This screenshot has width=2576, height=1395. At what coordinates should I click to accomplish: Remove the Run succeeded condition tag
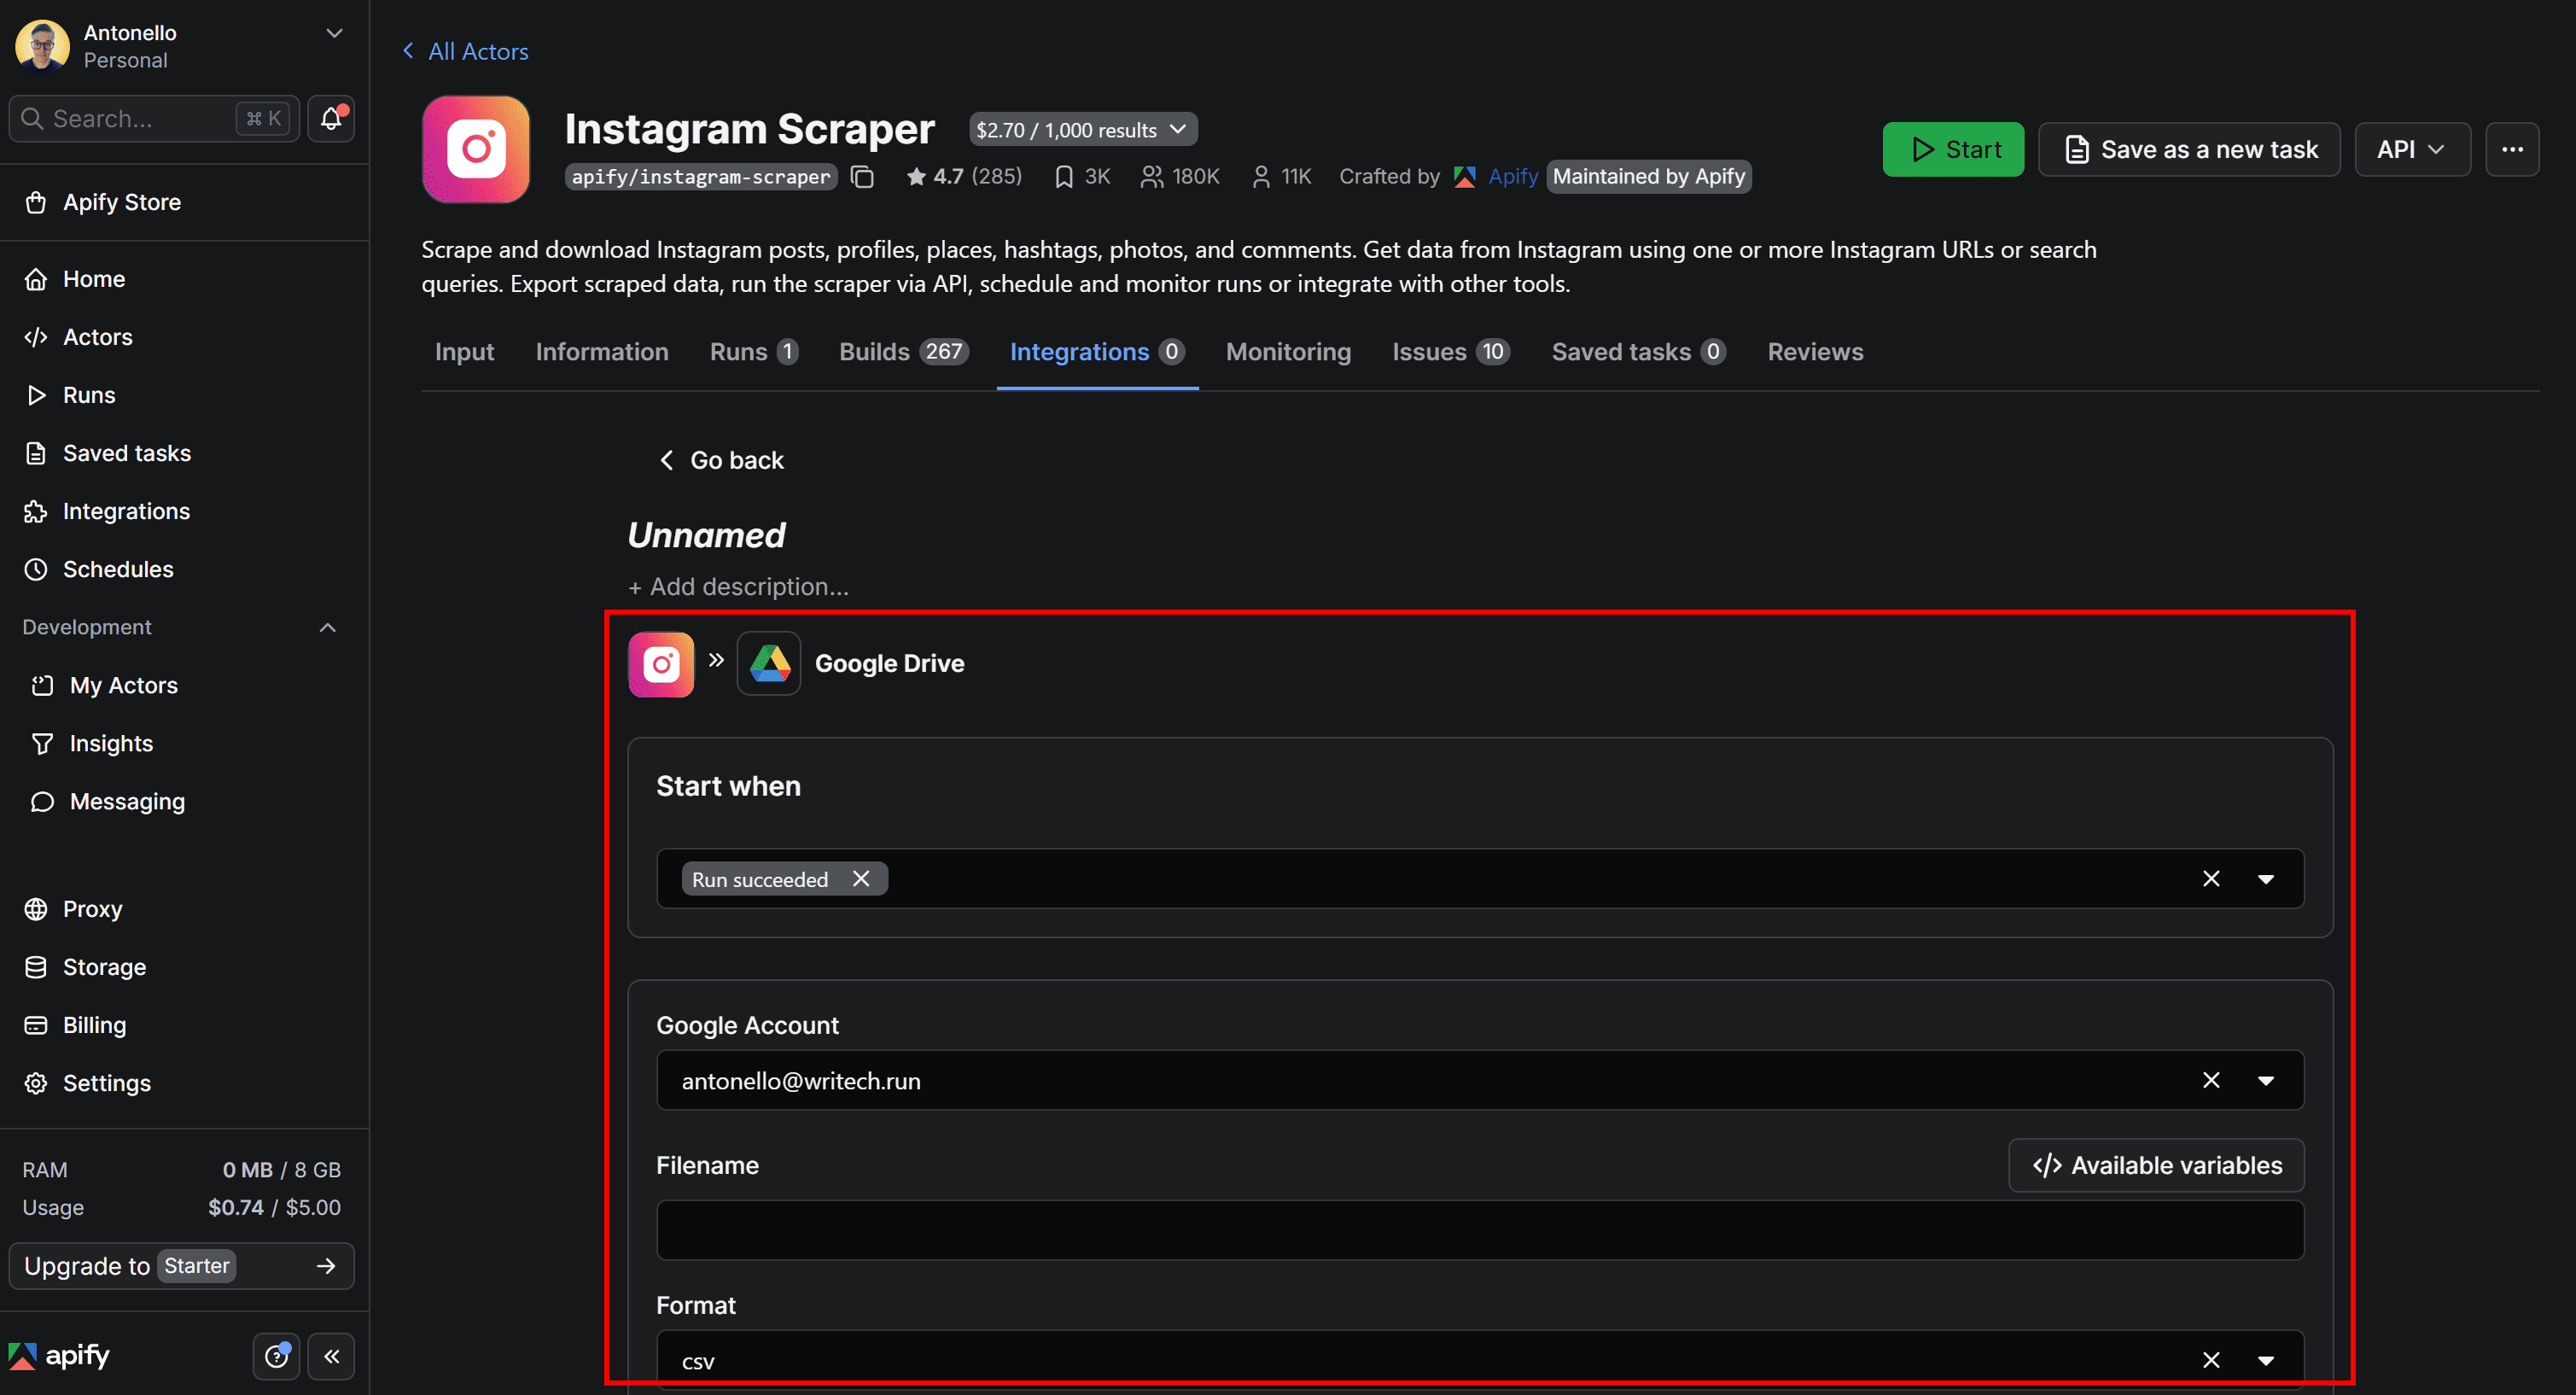point(861,878)
